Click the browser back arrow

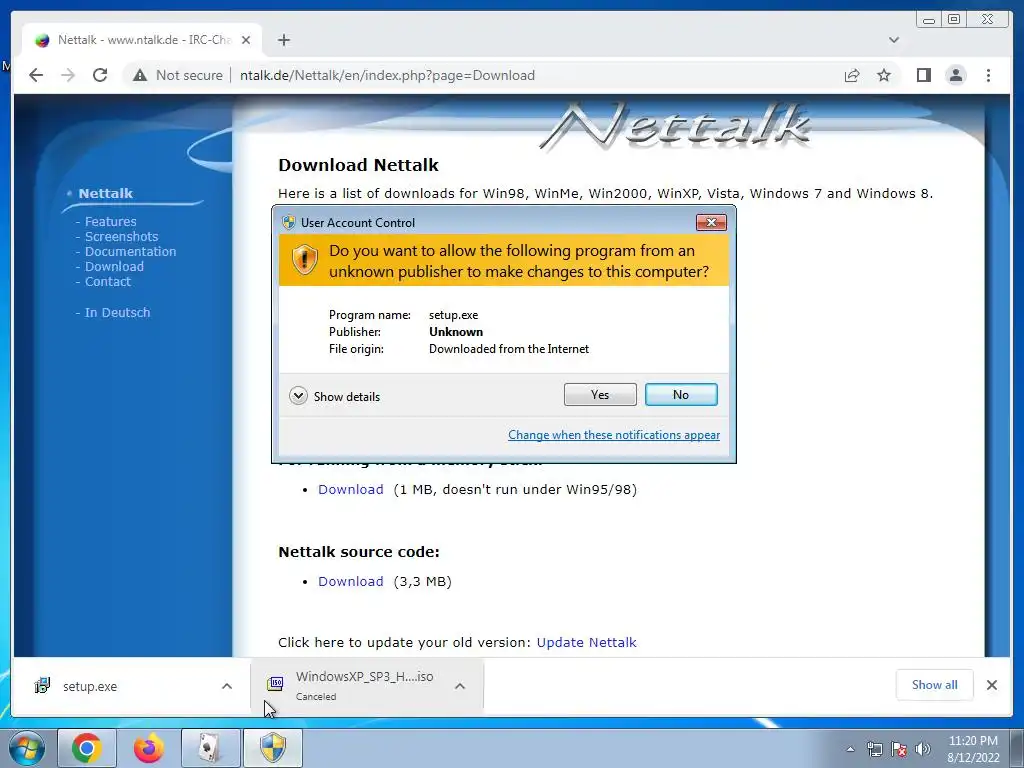point(36,75)
